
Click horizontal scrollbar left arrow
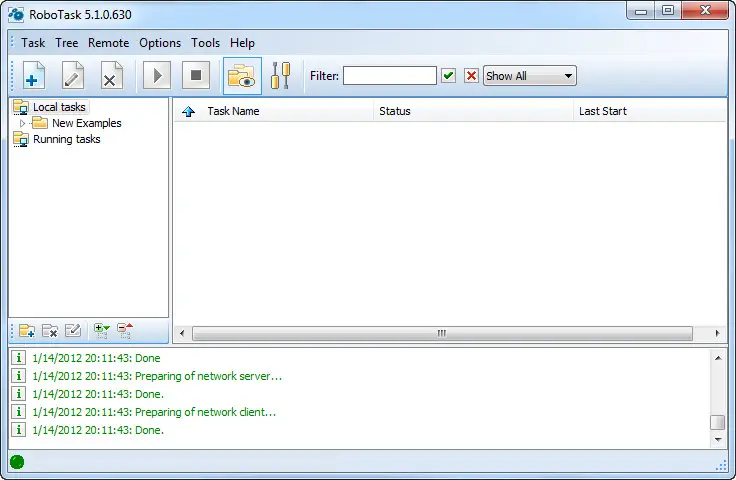182,334
